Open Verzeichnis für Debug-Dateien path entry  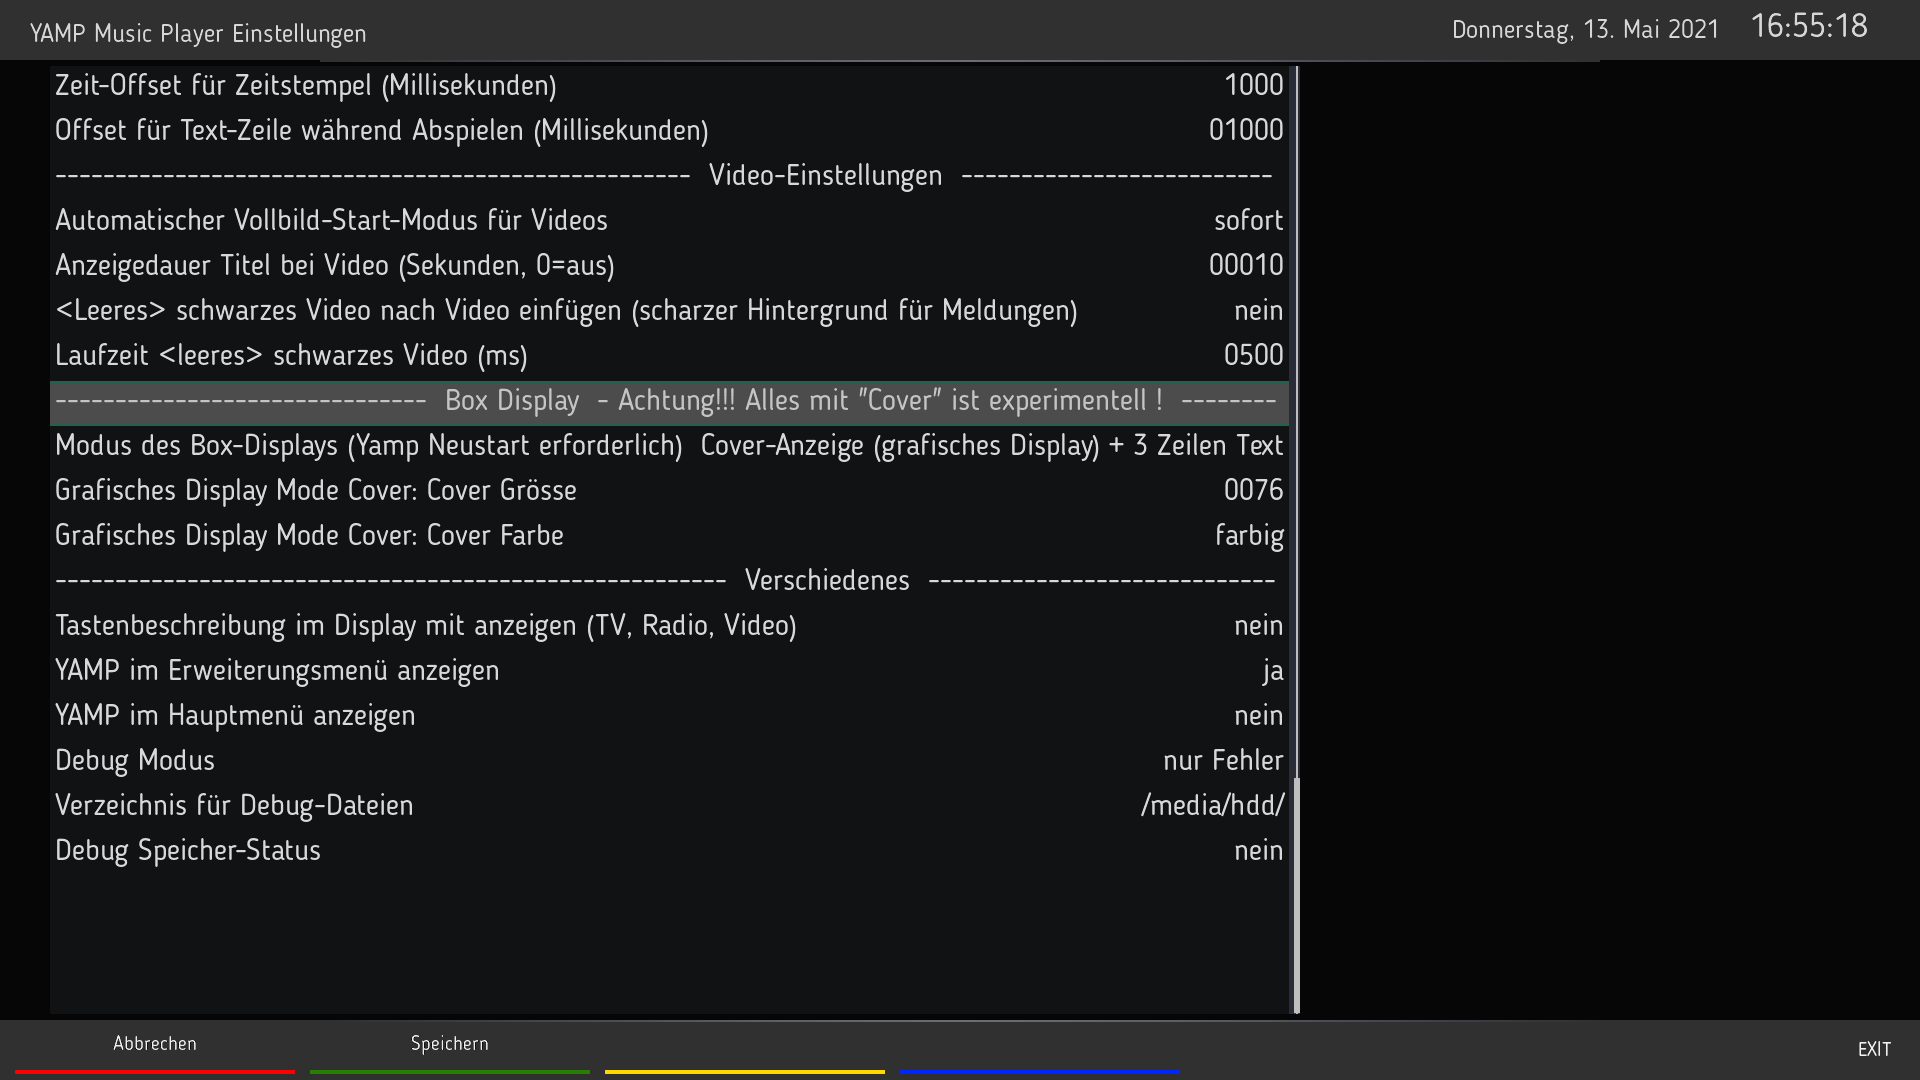point(1211,805)
